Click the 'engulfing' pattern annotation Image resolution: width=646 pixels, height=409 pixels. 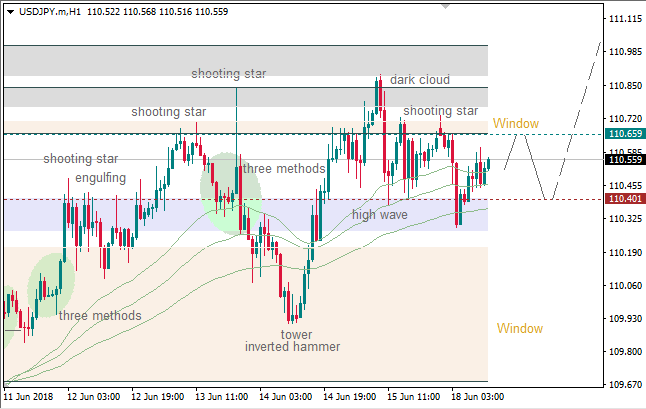(x=101, y=178)
